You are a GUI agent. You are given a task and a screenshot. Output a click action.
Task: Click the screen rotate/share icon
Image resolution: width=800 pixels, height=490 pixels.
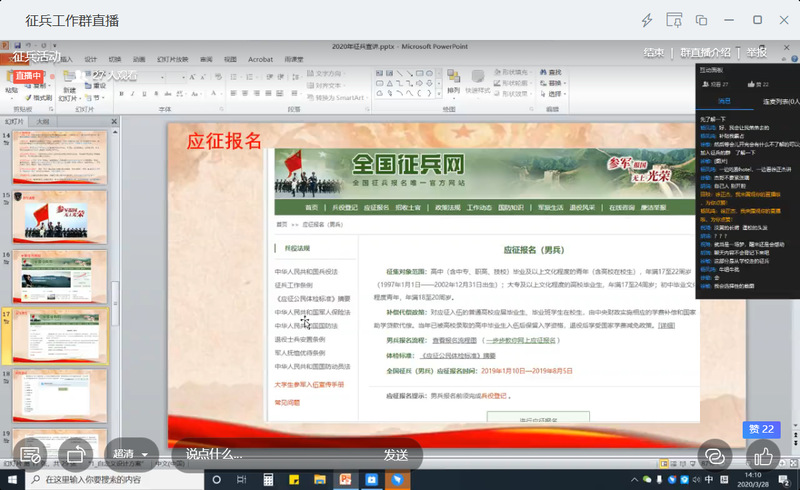(75, 454)
